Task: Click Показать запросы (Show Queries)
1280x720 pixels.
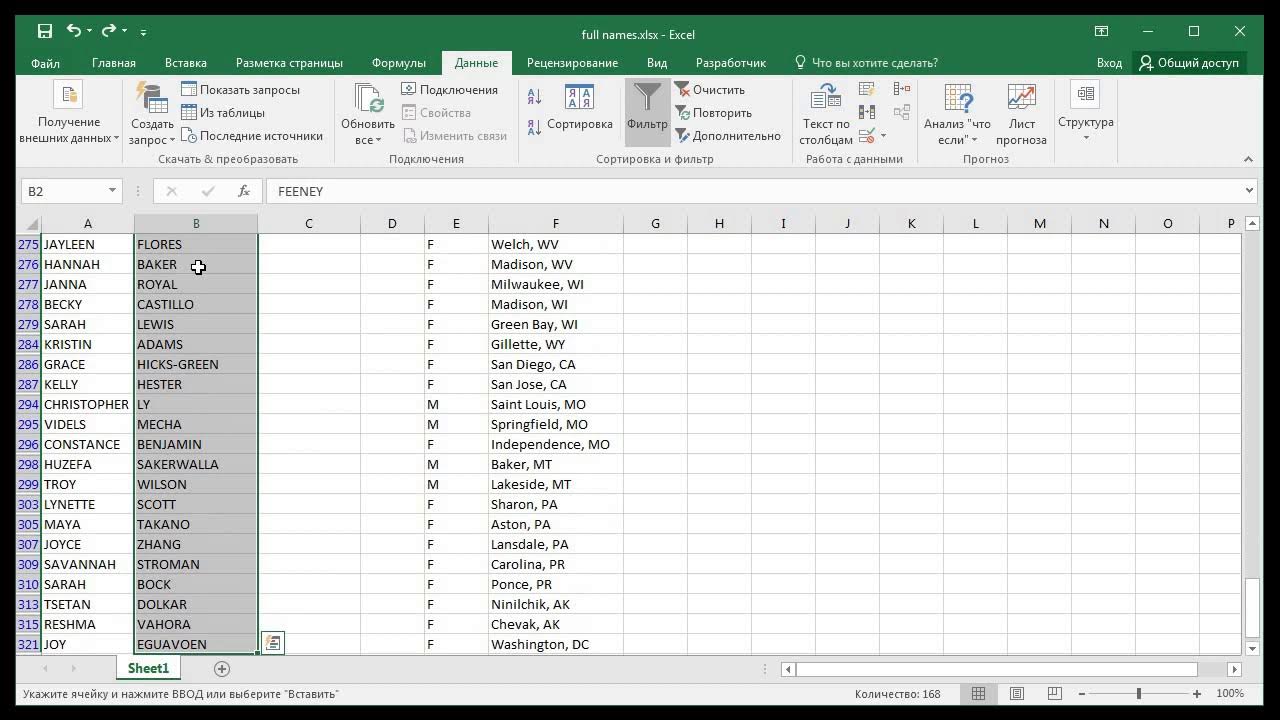Action: point(240,90)
